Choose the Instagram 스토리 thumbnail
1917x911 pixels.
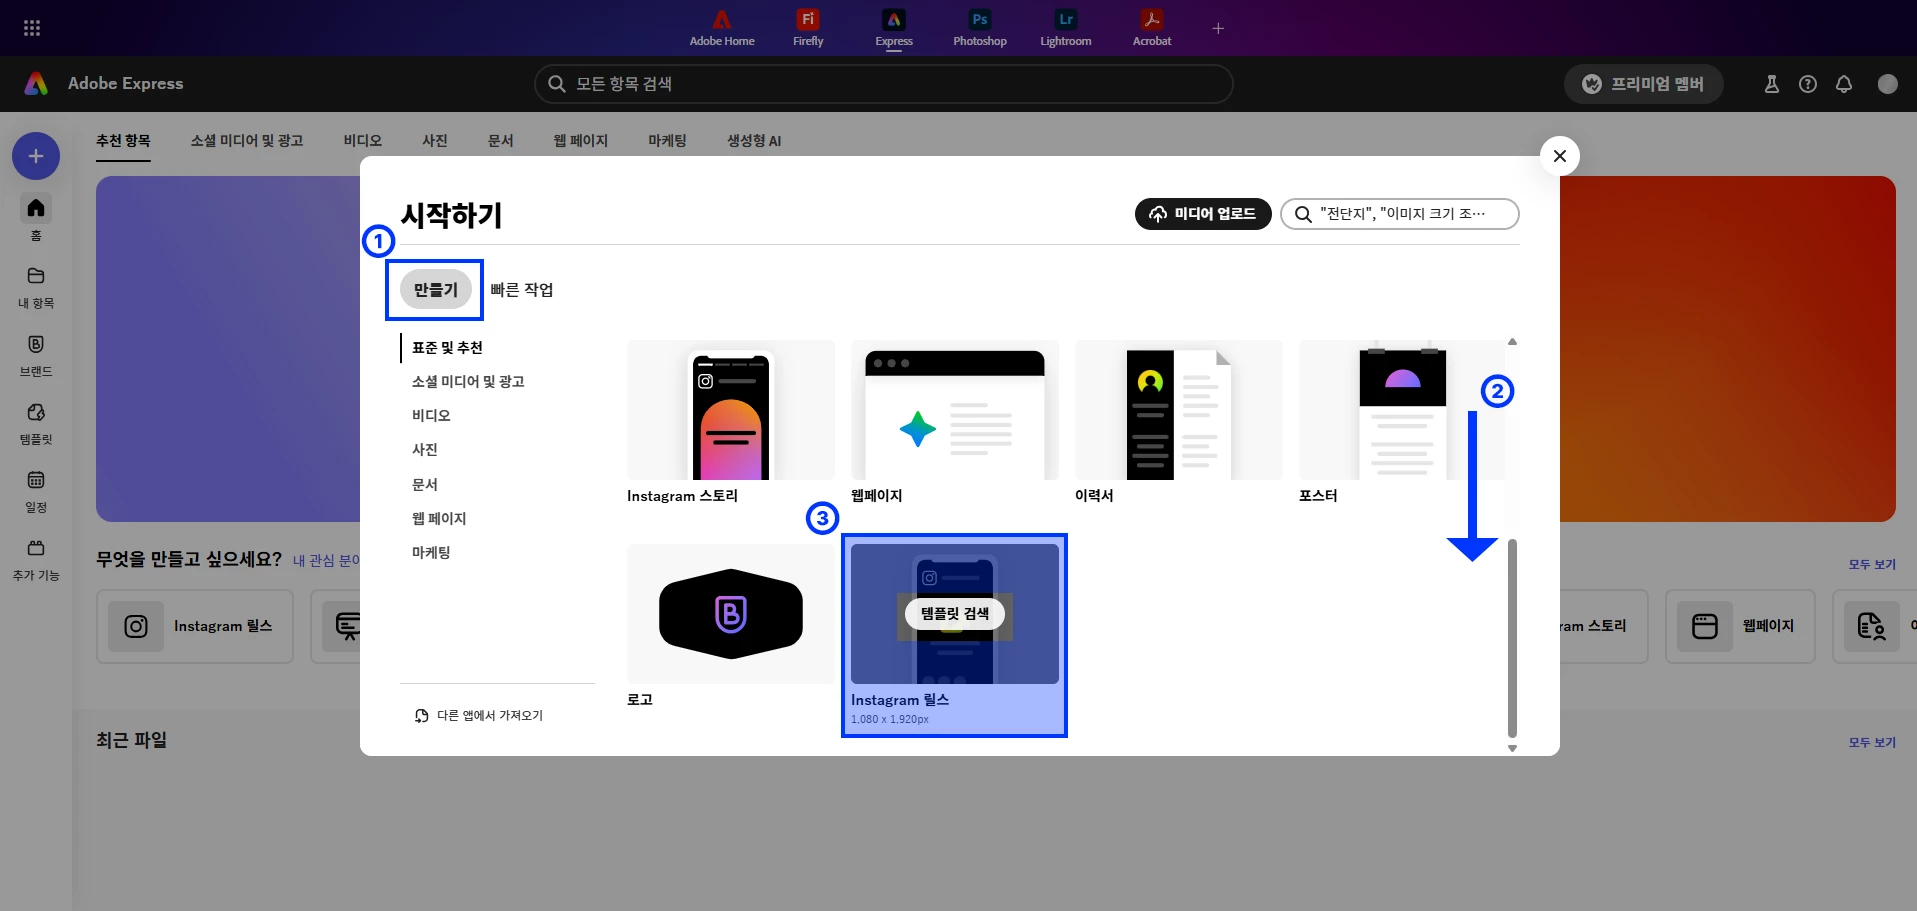[731, 410]
